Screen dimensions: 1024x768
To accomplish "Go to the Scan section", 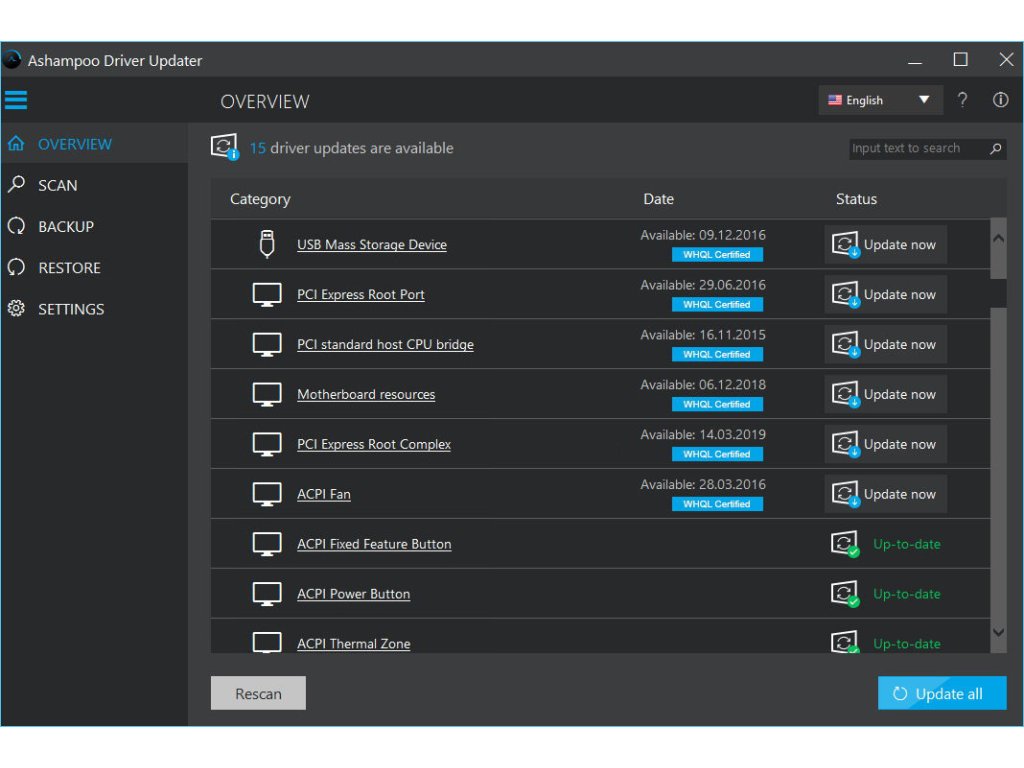I will [x=57, y=185].
